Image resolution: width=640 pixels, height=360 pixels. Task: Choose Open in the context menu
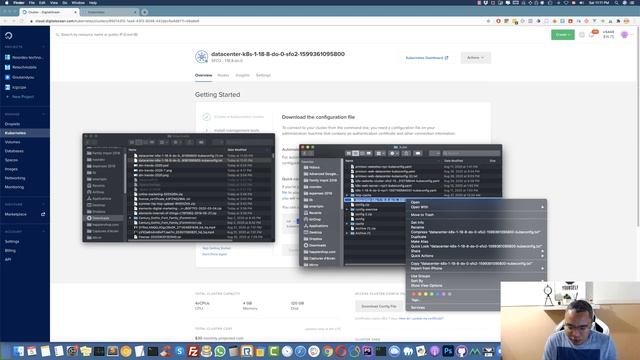coord(415,202)
